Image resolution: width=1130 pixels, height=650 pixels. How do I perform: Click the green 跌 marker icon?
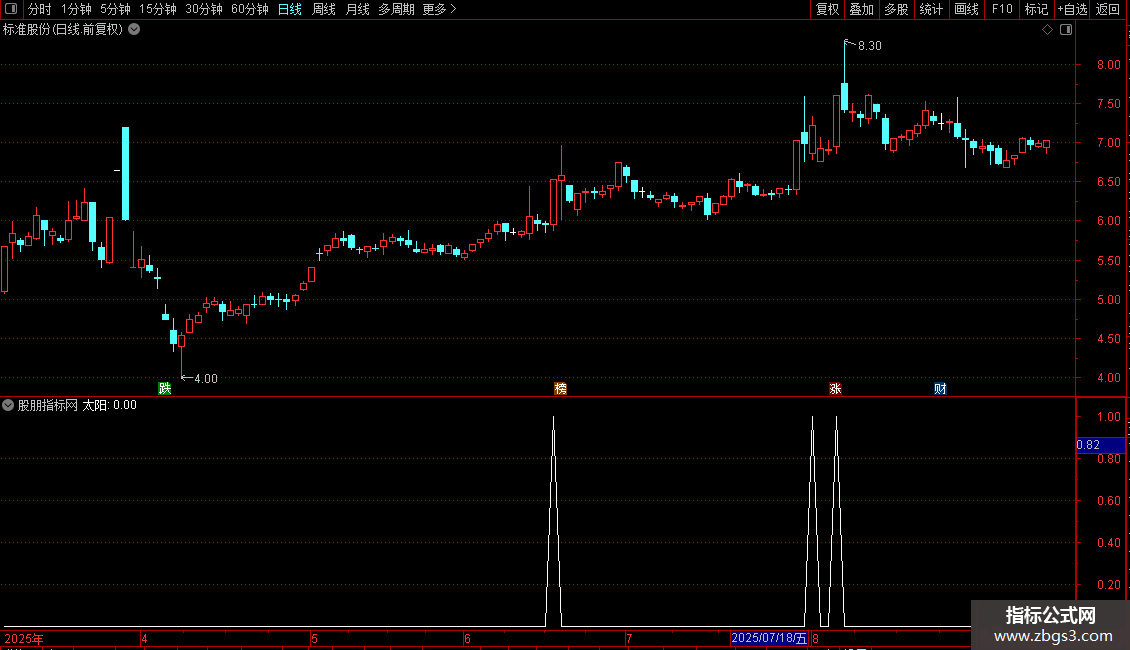tap(165, 388)
